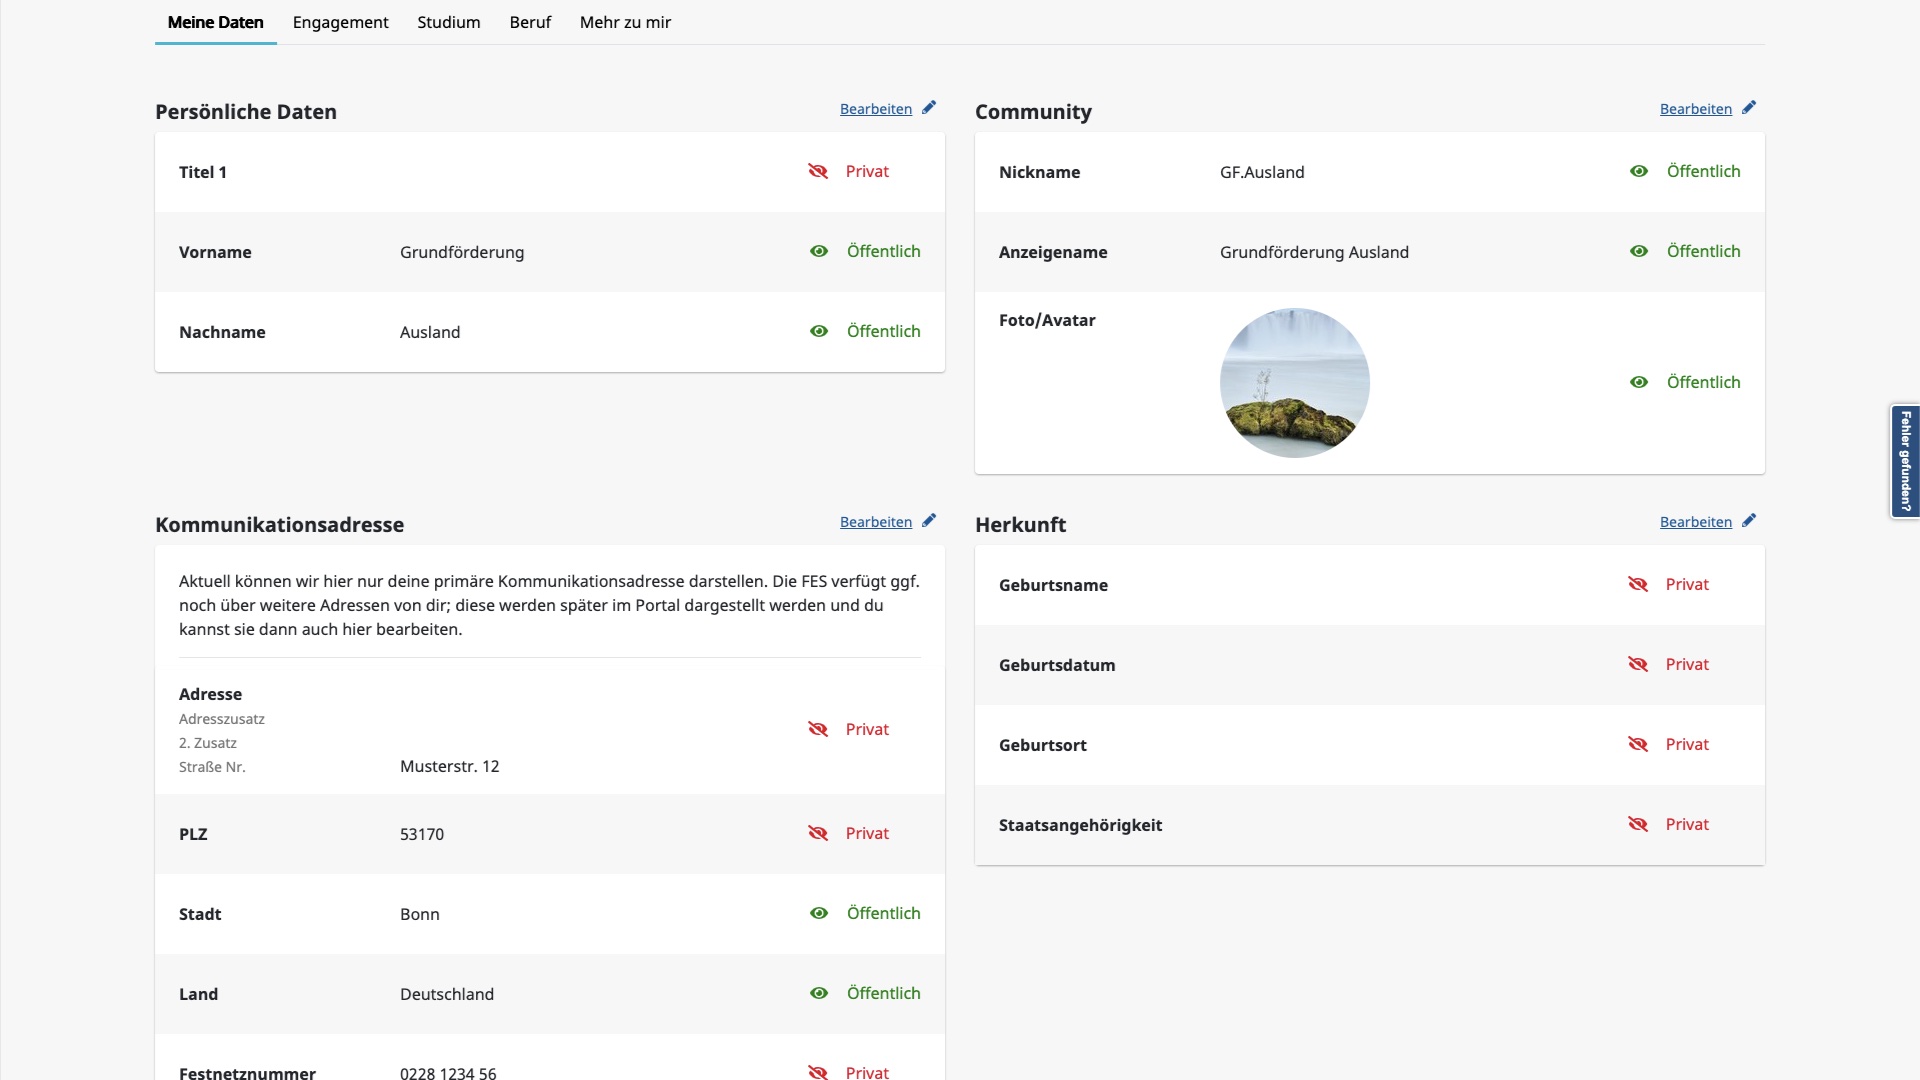Click Öffentlich label in Anzeigename row
Screen dimensions: 1920x1080
(x=1704, y=251)
